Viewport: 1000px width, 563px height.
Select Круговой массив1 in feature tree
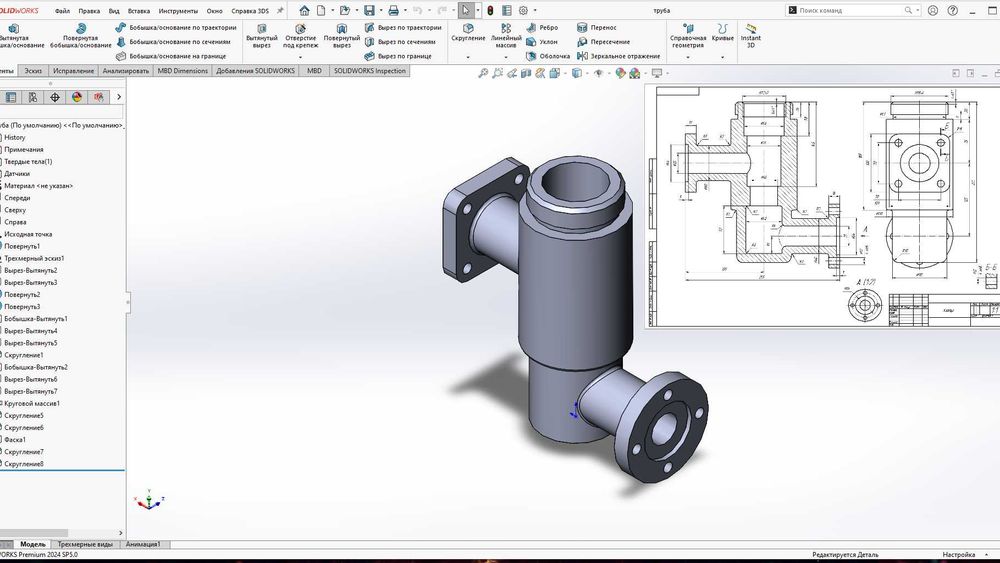coord(32,403)
